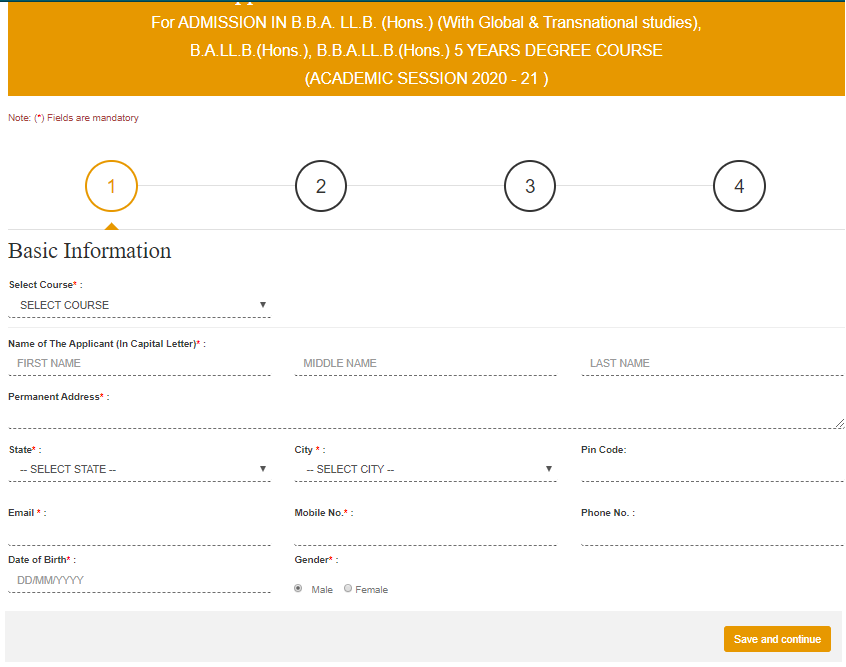Open step 3 in progress bar

(530, 186)
